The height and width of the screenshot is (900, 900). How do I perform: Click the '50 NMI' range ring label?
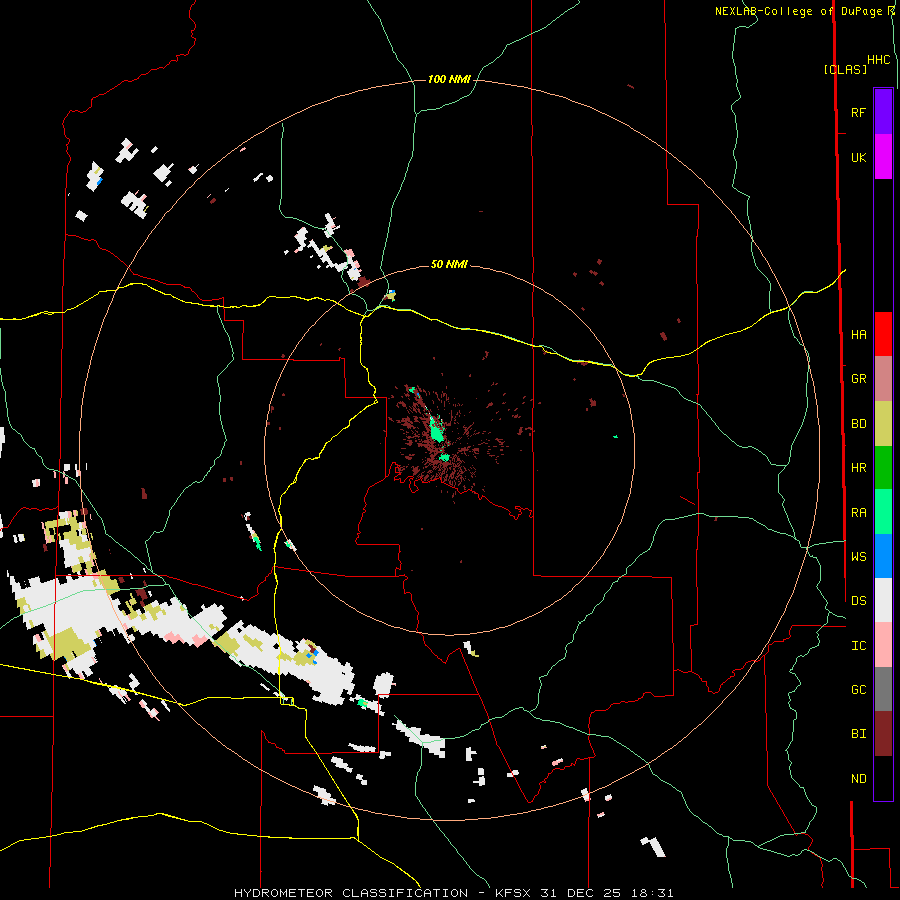pyautogui.click(x=449, y=264)
